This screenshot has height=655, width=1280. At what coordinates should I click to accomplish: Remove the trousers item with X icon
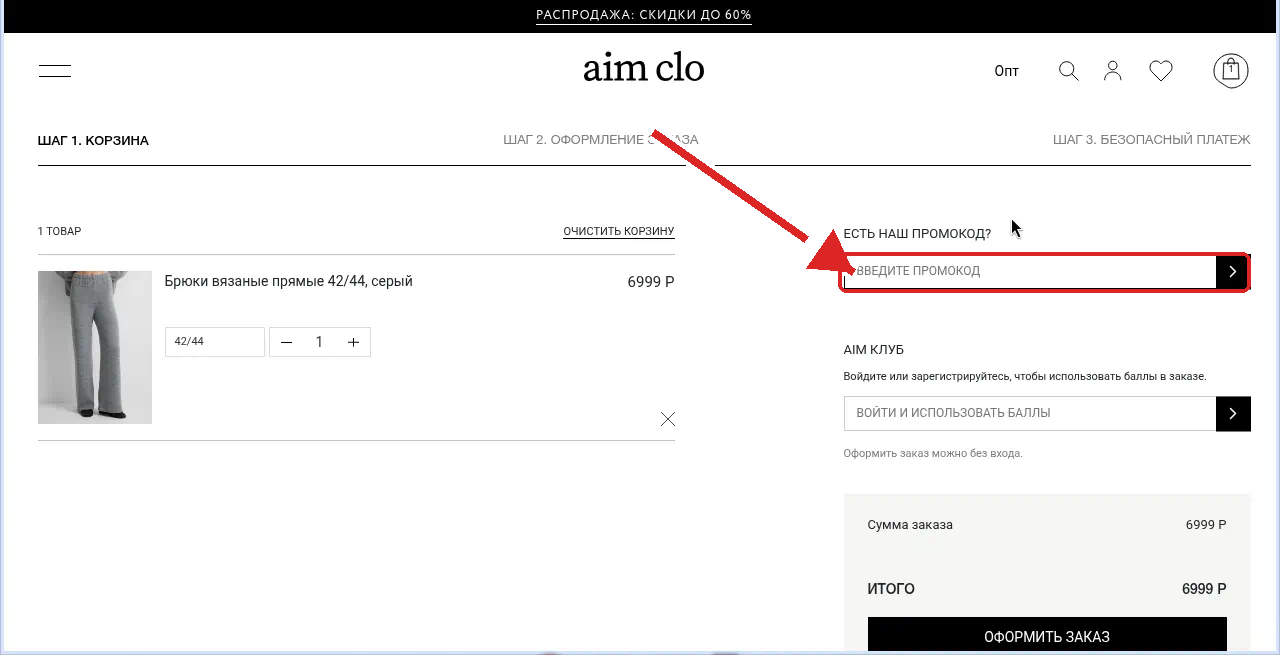pos(668,419)
